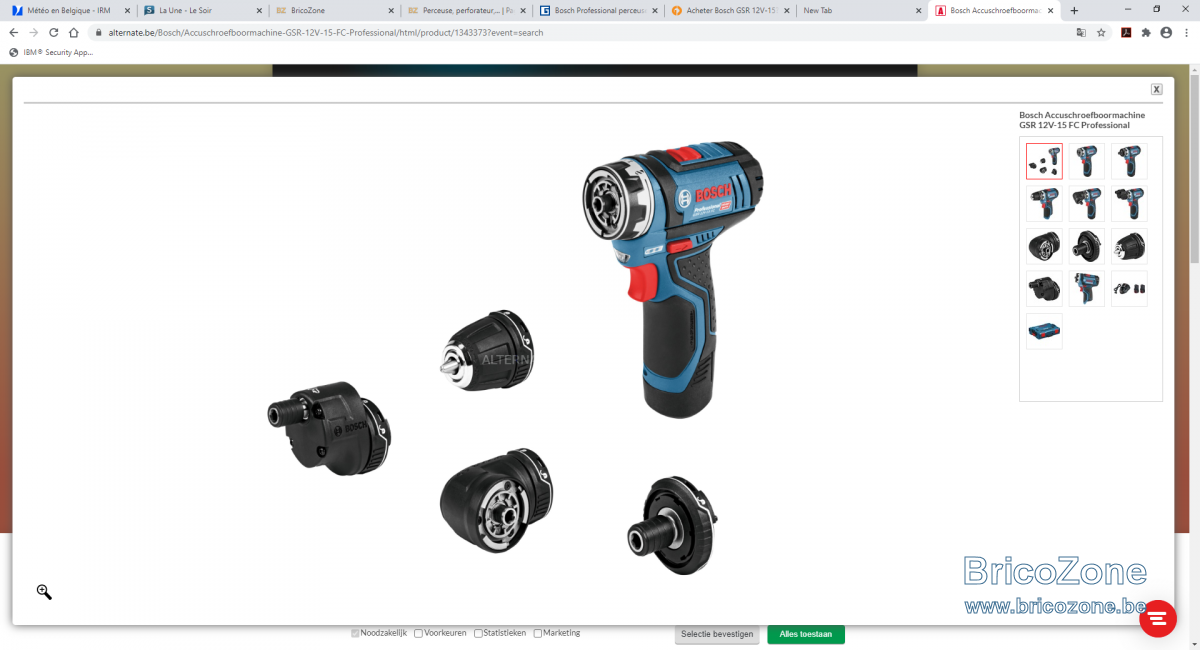Screen dimensions: 1200x650
Task: Open the Chrome extensions puzzle icon
Action: point(1146,32)
